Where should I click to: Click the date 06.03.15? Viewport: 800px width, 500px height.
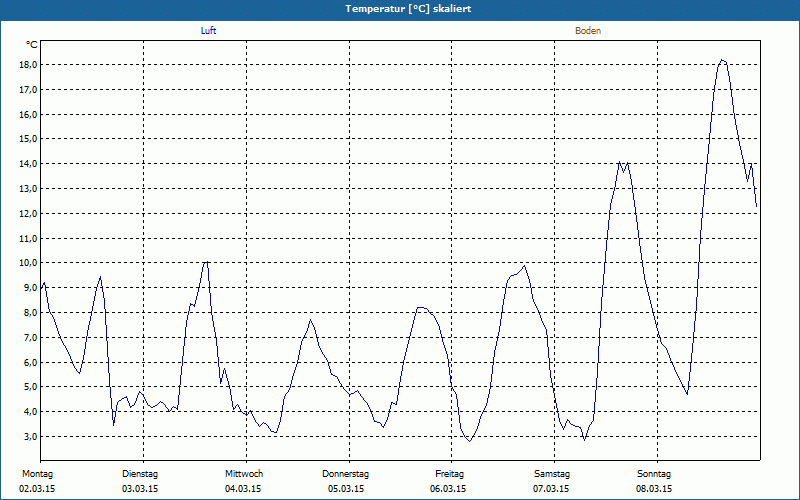(448, 489)
